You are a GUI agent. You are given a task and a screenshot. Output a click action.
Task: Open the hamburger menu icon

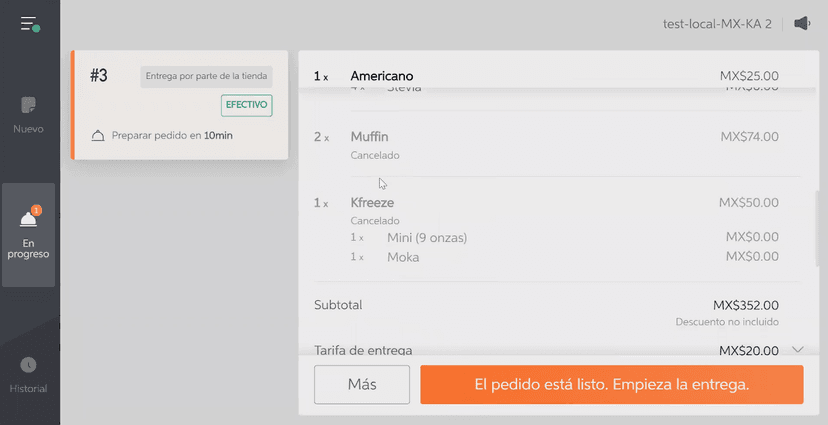point(29,24)
